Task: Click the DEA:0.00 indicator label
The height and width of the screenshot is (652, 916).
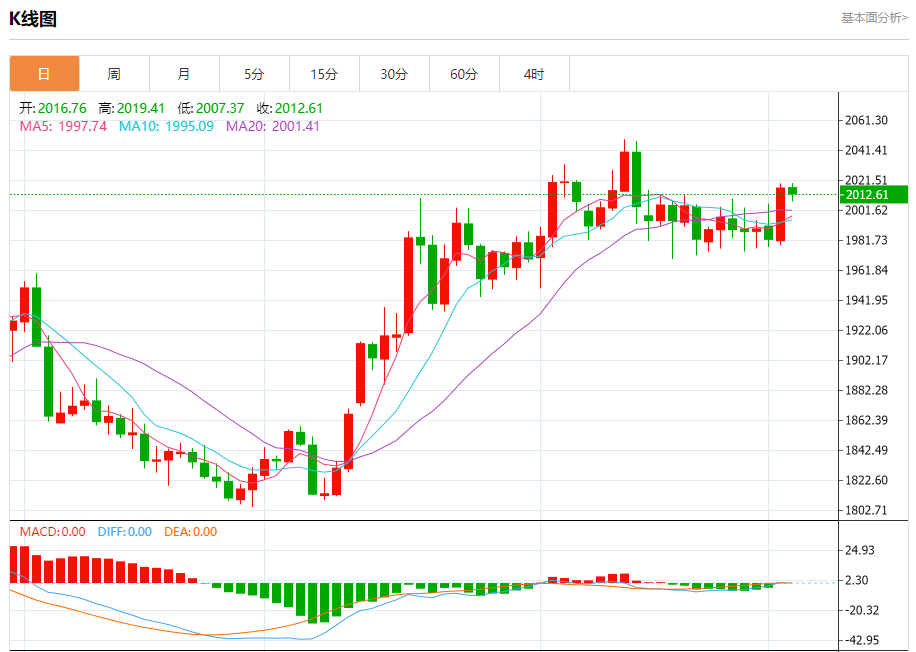Action: [x=190, y=532]
